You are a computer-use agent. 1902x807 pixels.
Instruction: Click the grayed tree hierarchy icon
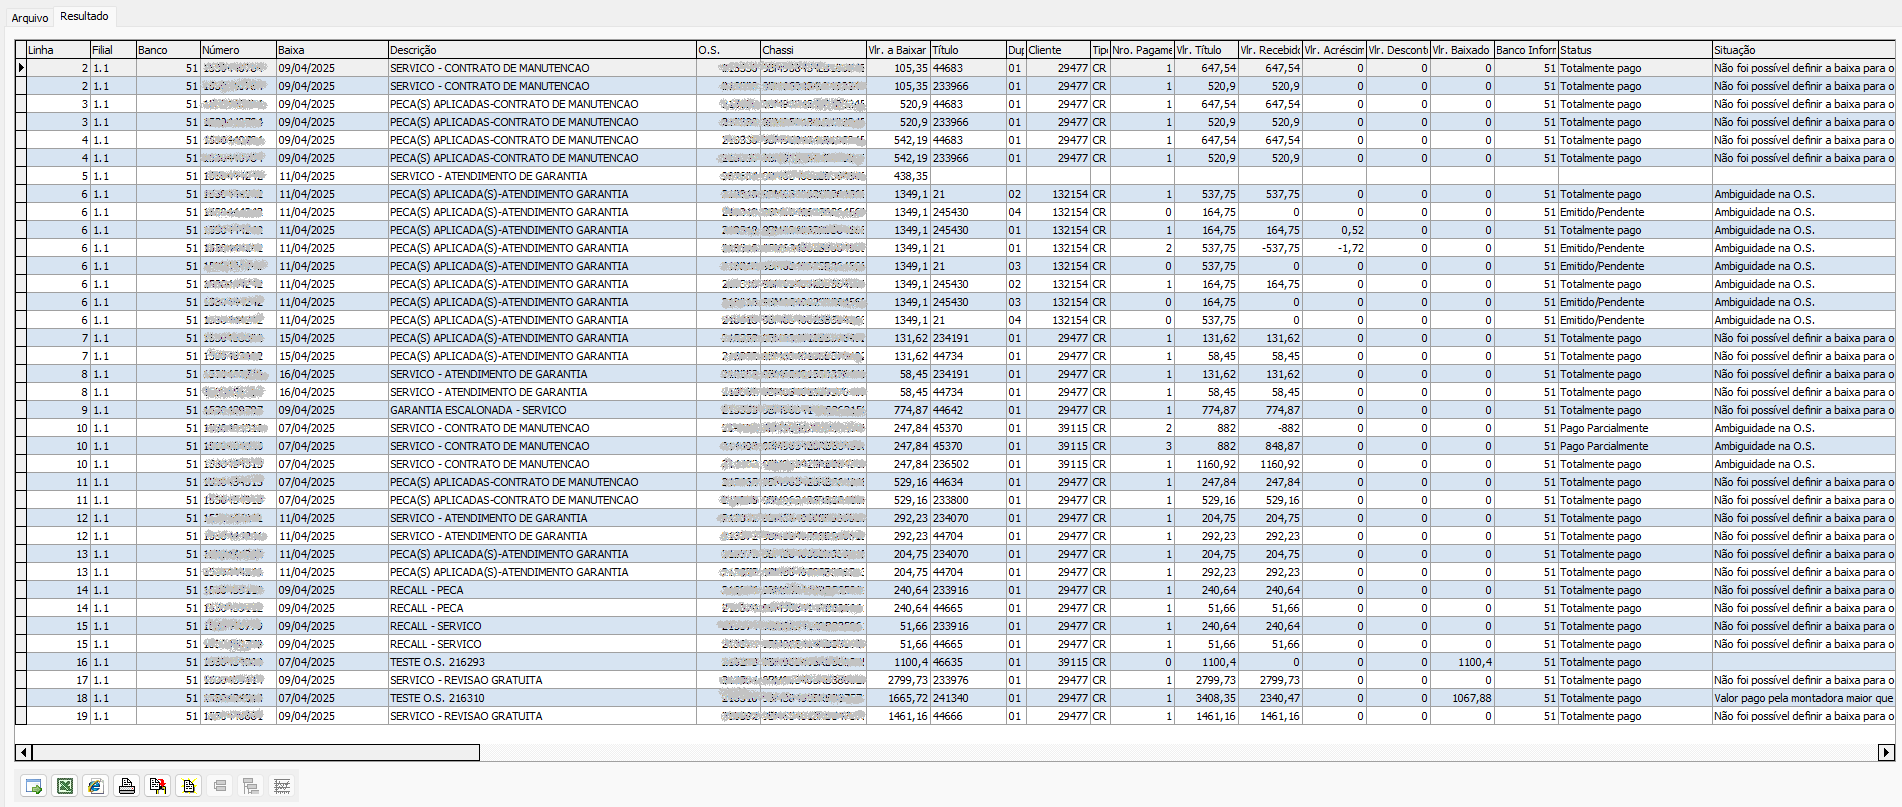(251, 786)
